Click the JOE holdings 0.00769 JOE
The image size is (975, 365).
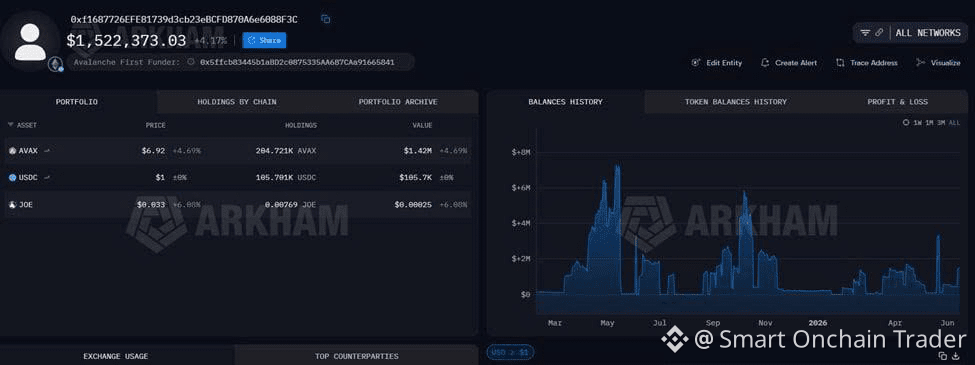(x=291, y=204)
